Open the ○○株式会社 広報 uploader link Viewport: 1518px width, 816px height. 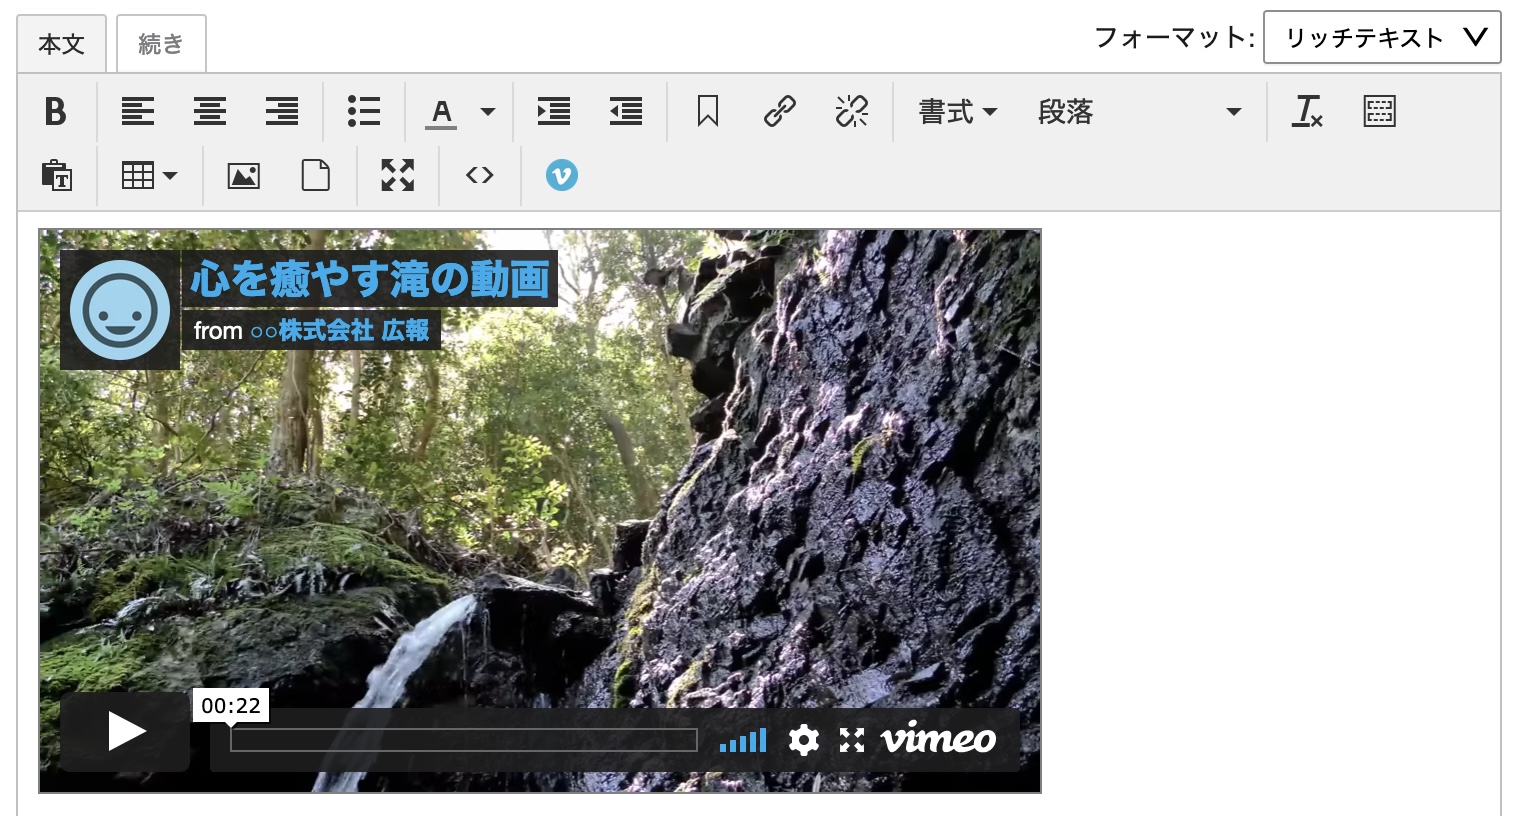[340, 330]
